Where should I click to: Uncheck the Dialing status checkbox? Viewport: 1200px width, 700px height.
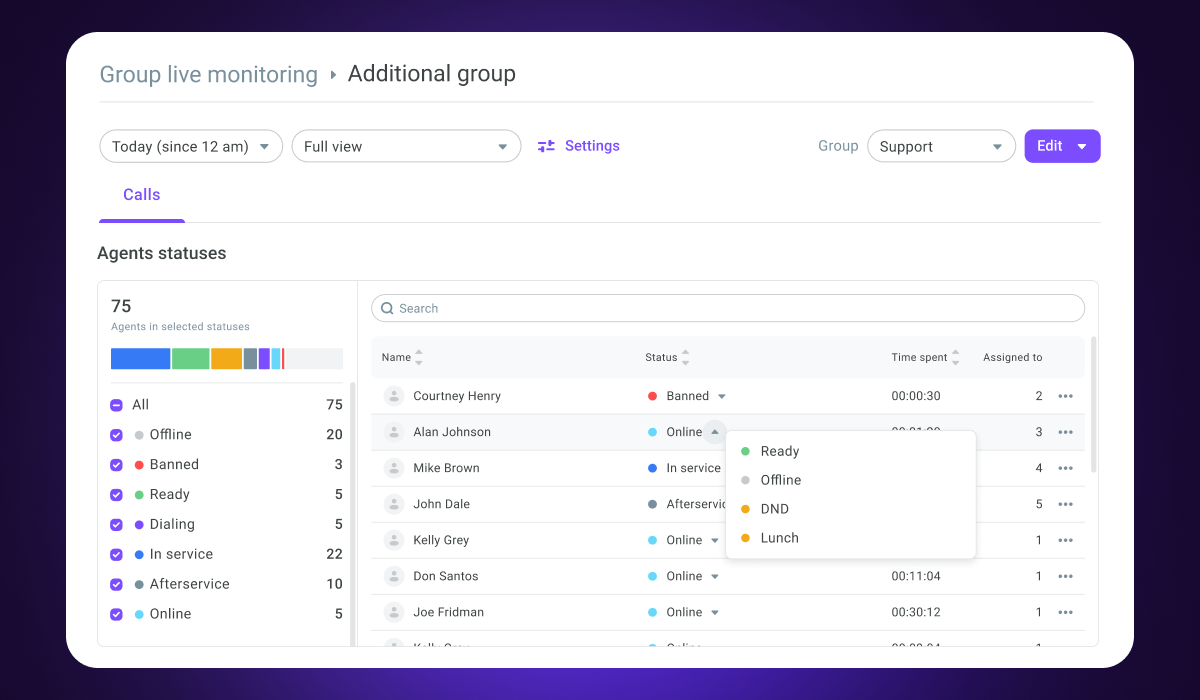(x=116, y=525)
